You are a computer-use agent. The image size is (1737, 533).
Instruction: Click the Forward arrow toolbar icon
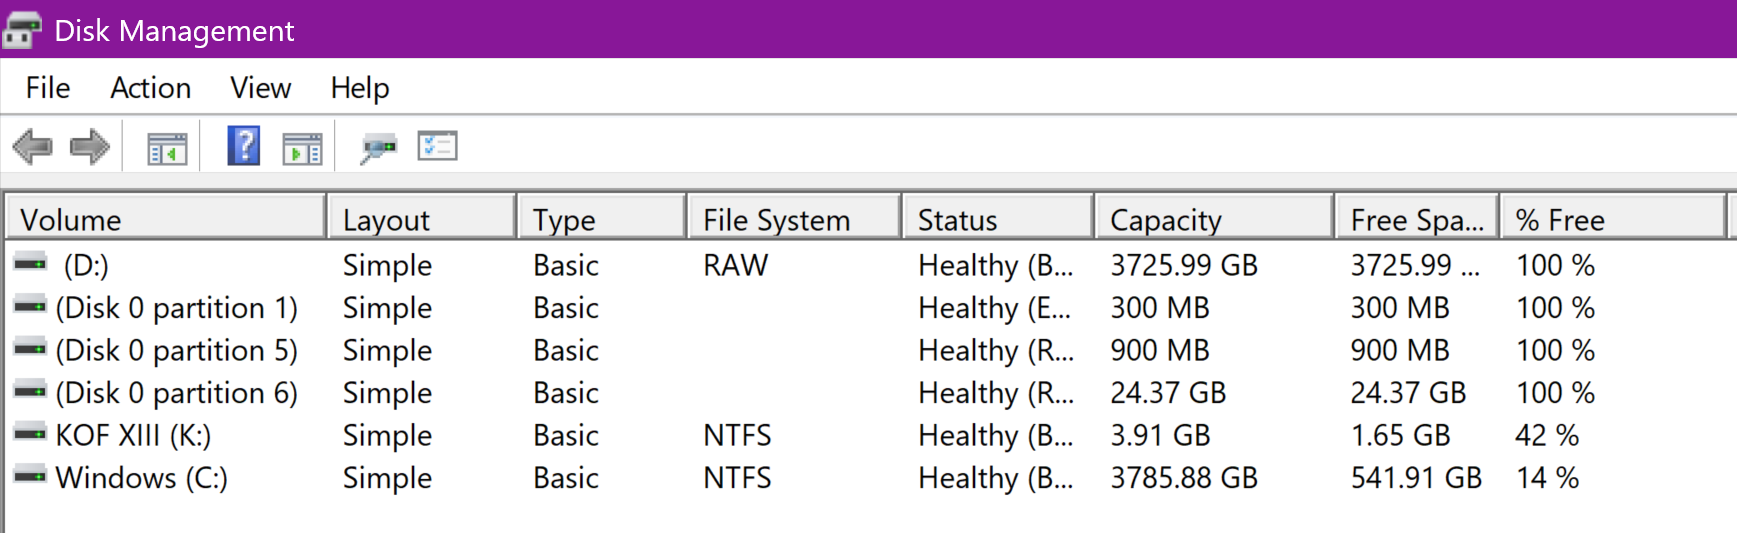(89, 147)
